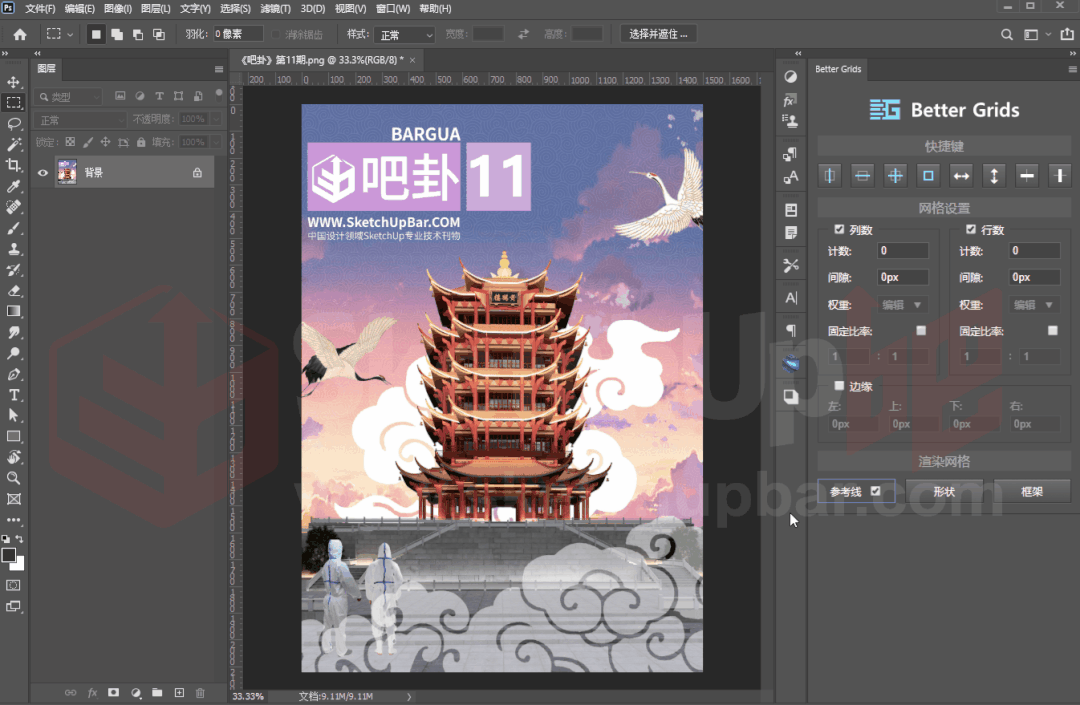1080x705 pixels.
Task: Open Better Grids panel flyout menu
Action: 1072,69
